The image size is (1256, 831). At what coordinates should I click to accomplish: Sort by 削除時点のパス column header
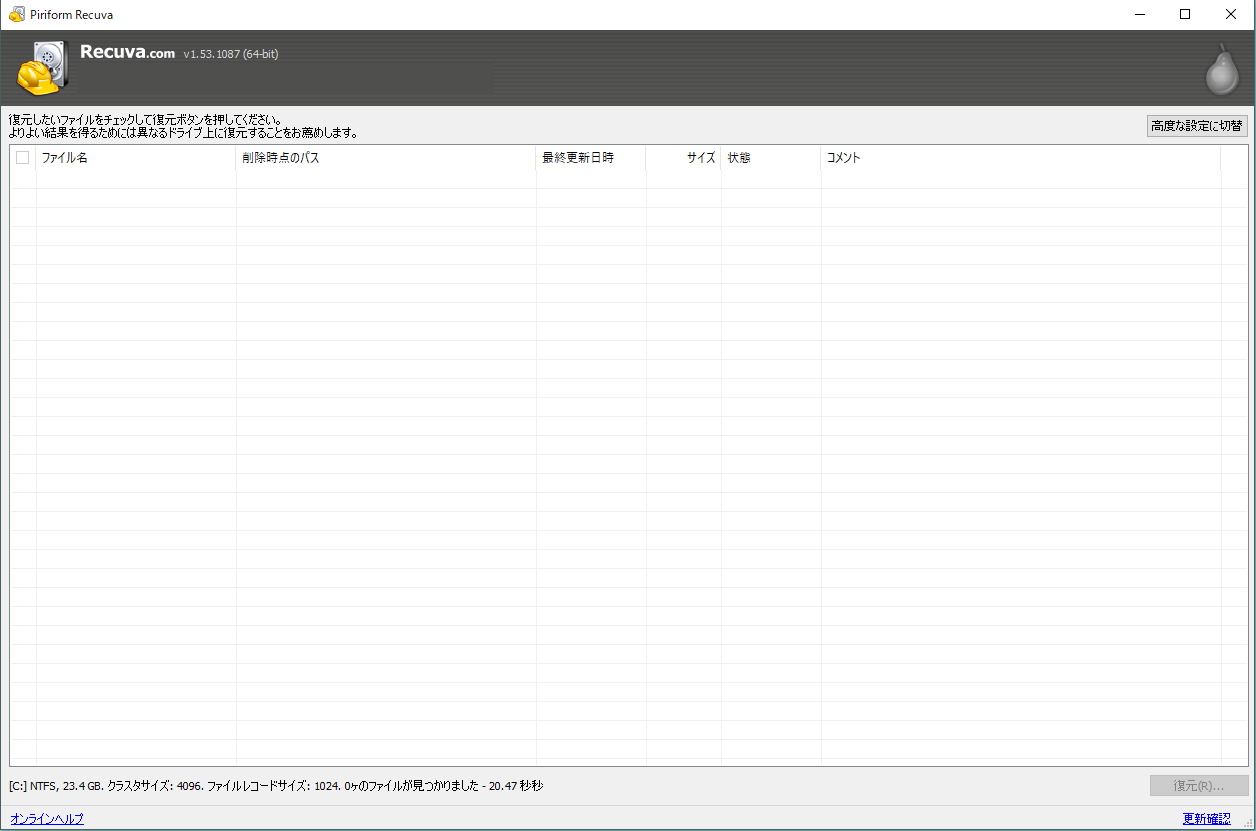(385, 158)
